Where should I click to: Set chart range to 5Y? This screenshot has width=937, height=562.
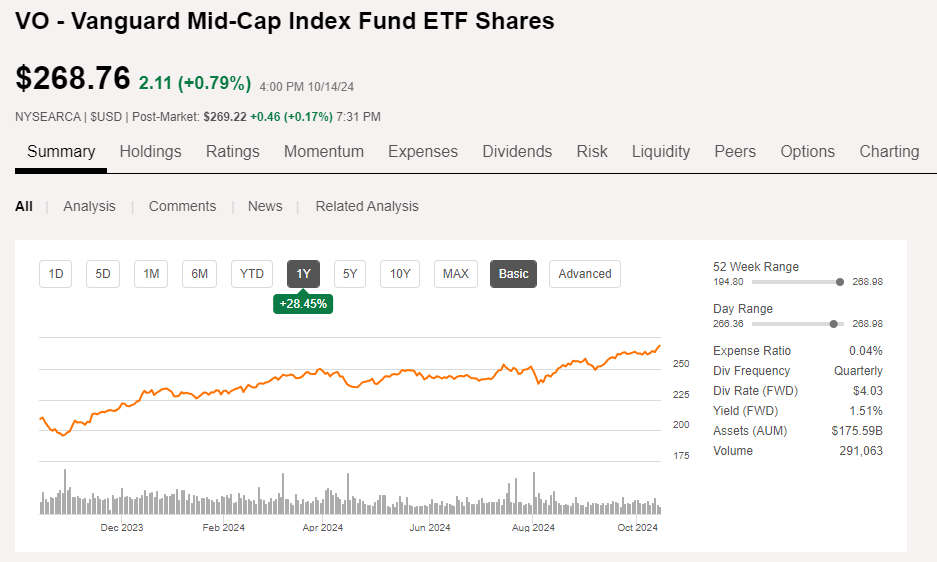350,274
